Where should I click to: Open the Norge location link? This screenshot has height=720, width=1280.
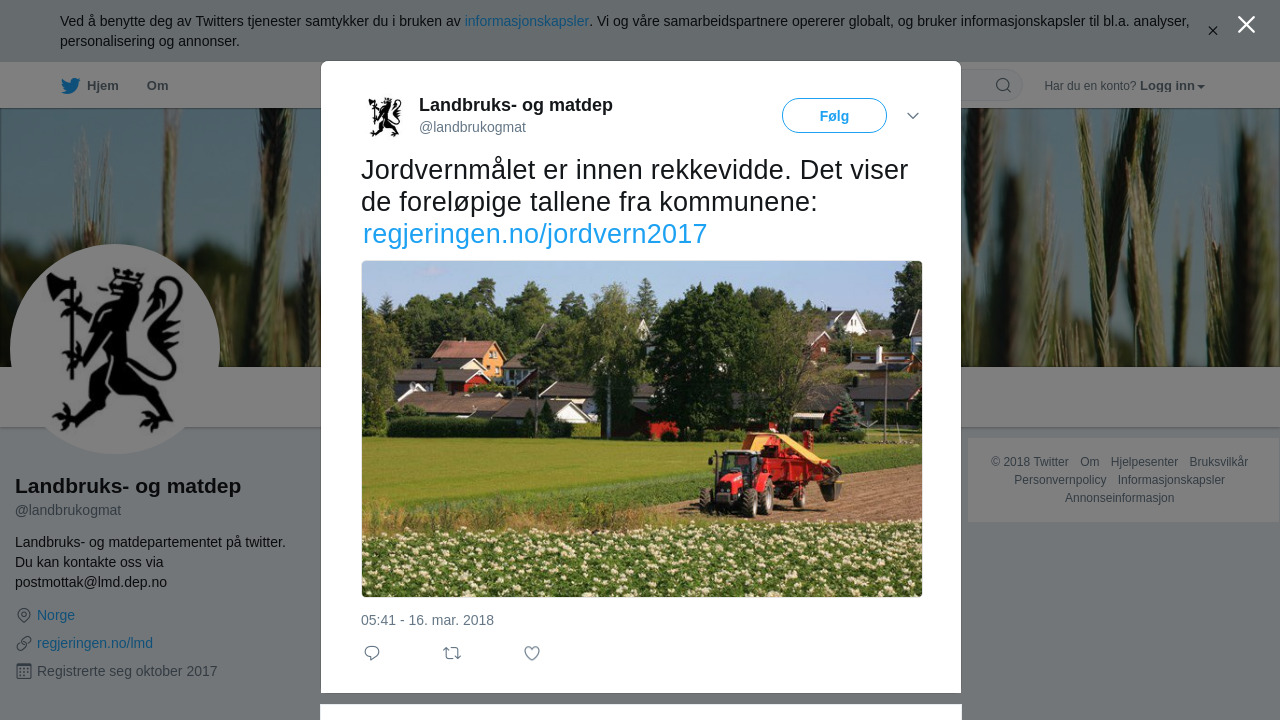point(56,615)
